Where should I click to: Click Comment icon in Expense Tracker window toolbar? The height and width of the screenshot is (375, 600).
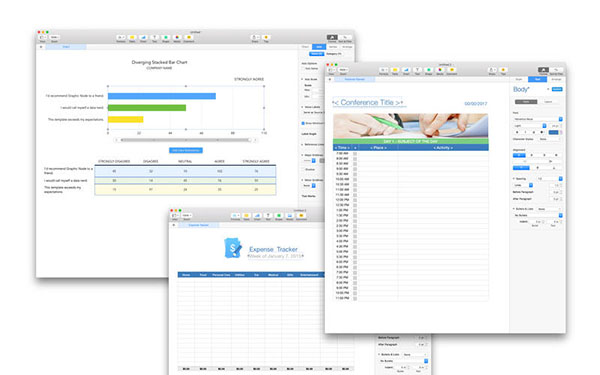tap(301, 216)
